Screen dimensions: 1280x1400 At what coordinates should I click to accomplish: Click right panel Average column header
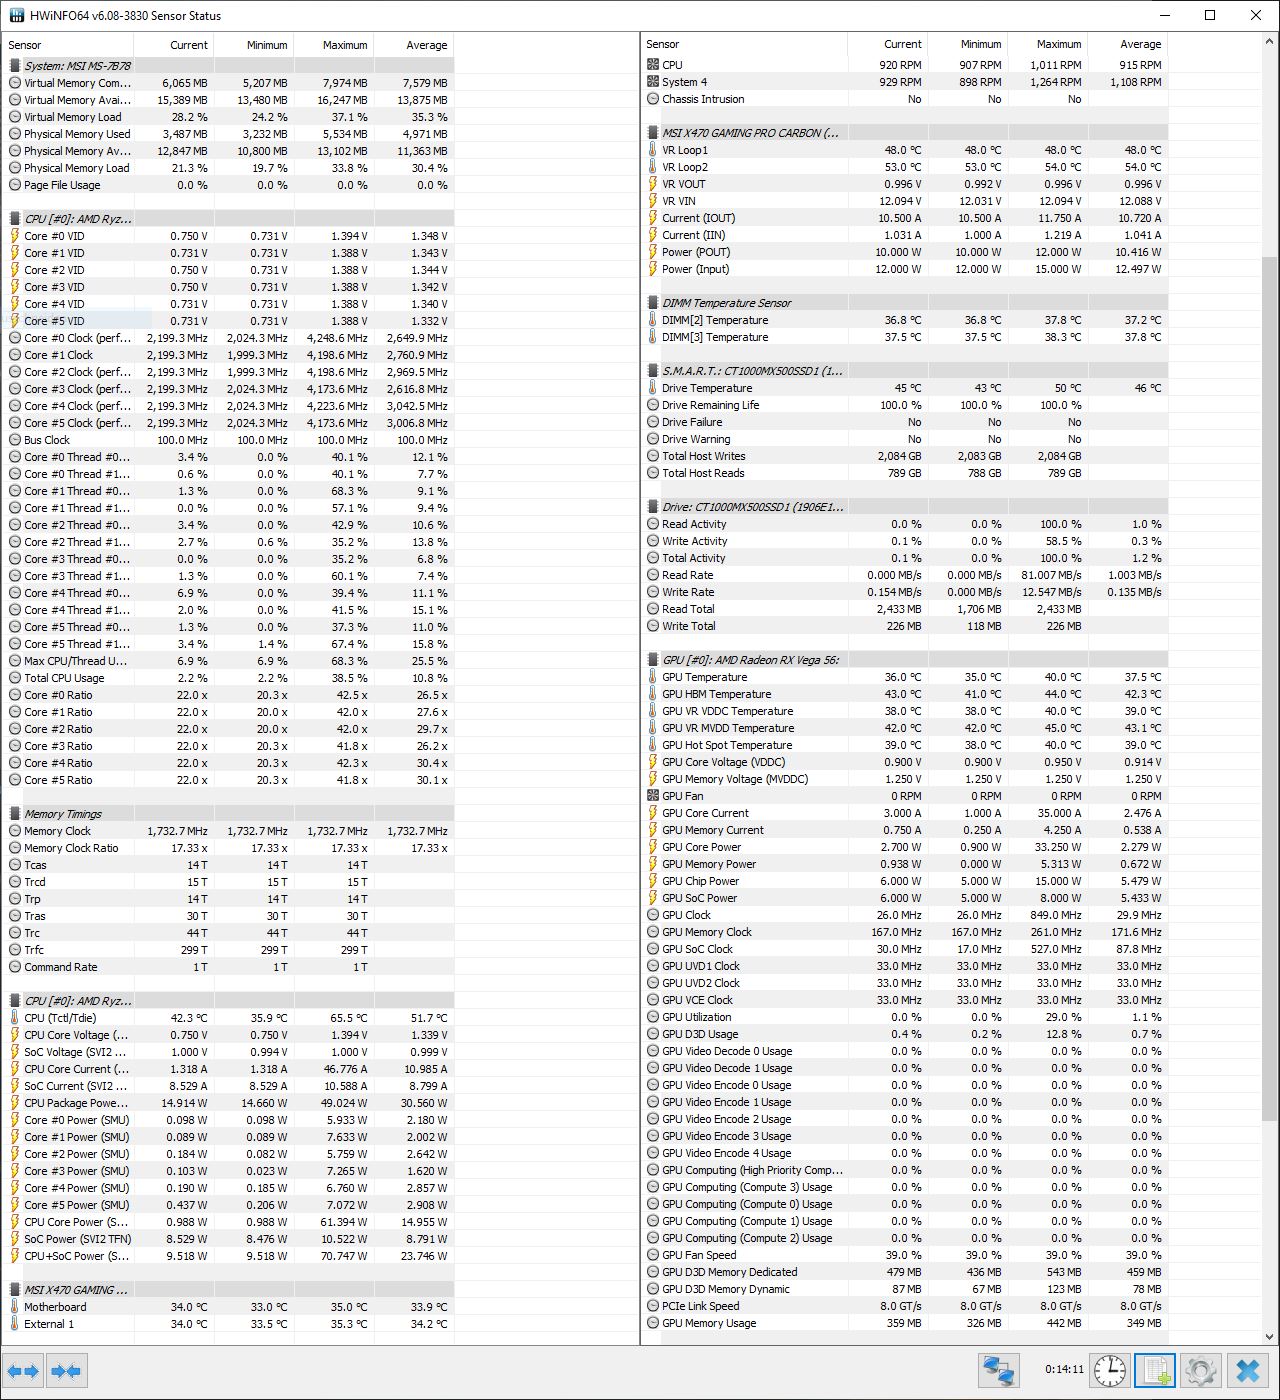coord(1127,44)
